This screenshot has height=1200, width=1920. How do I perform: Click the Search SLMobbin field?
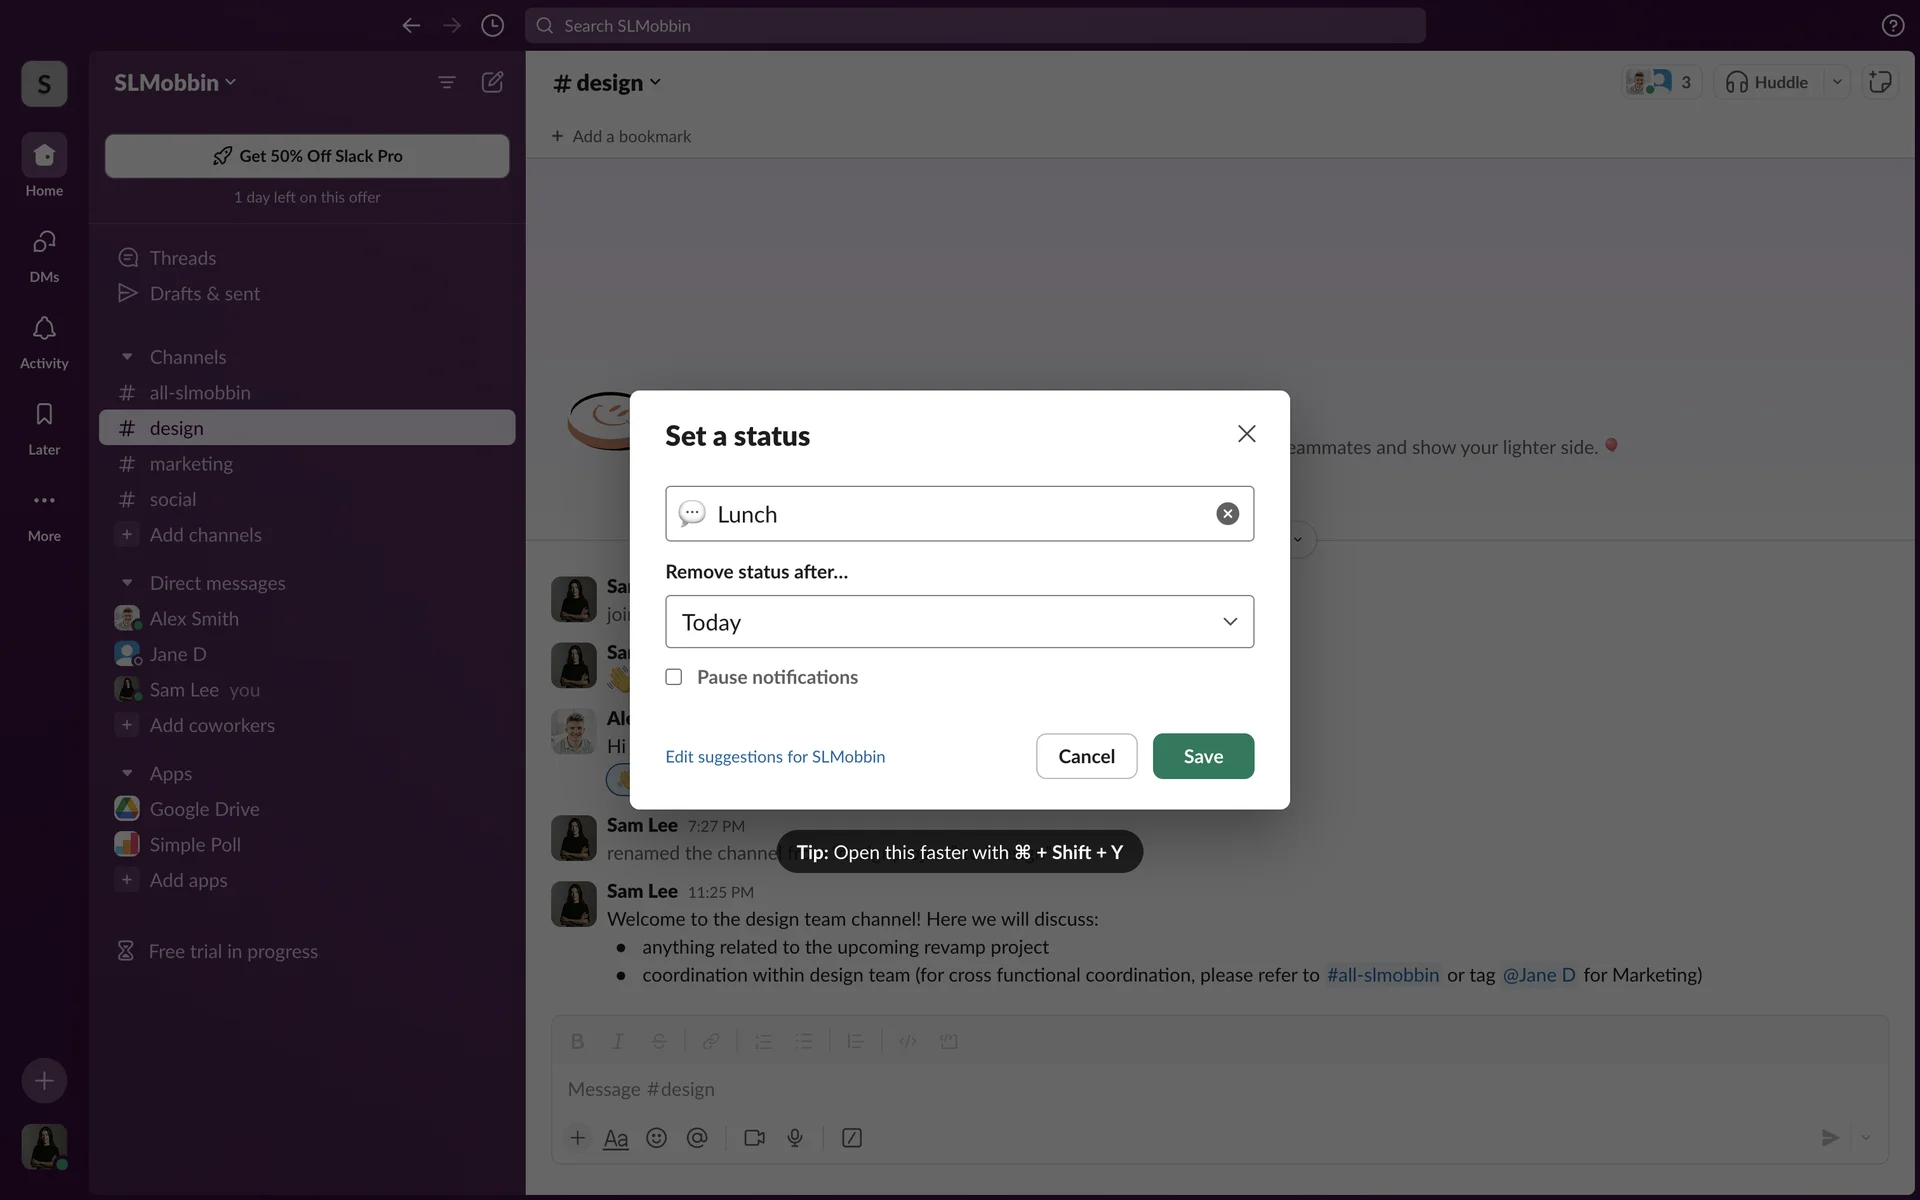(x=975, y=26)
